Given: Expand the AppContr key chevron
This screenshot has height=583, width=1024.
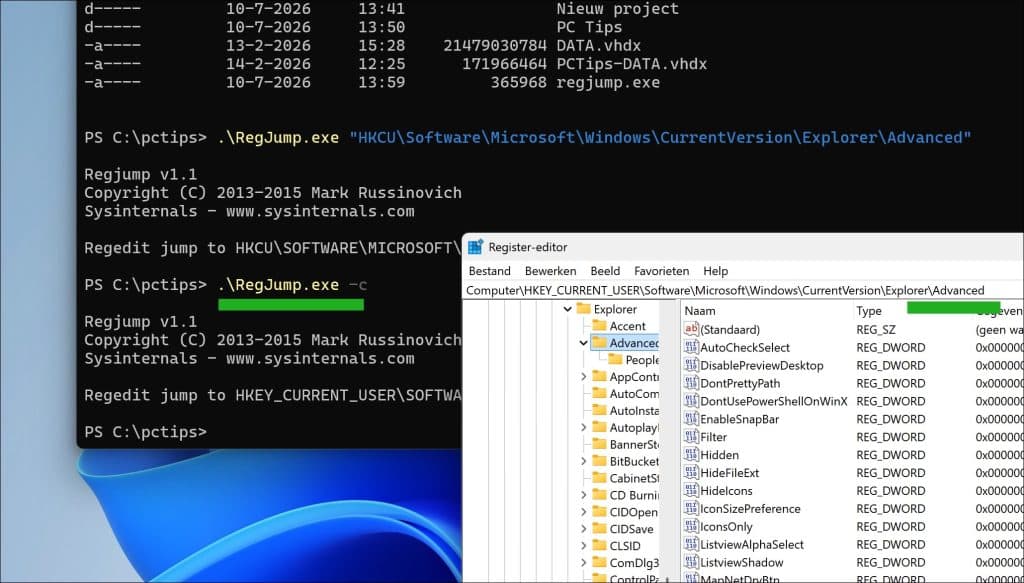Looking at the screenshot, I should pos(584,377).
